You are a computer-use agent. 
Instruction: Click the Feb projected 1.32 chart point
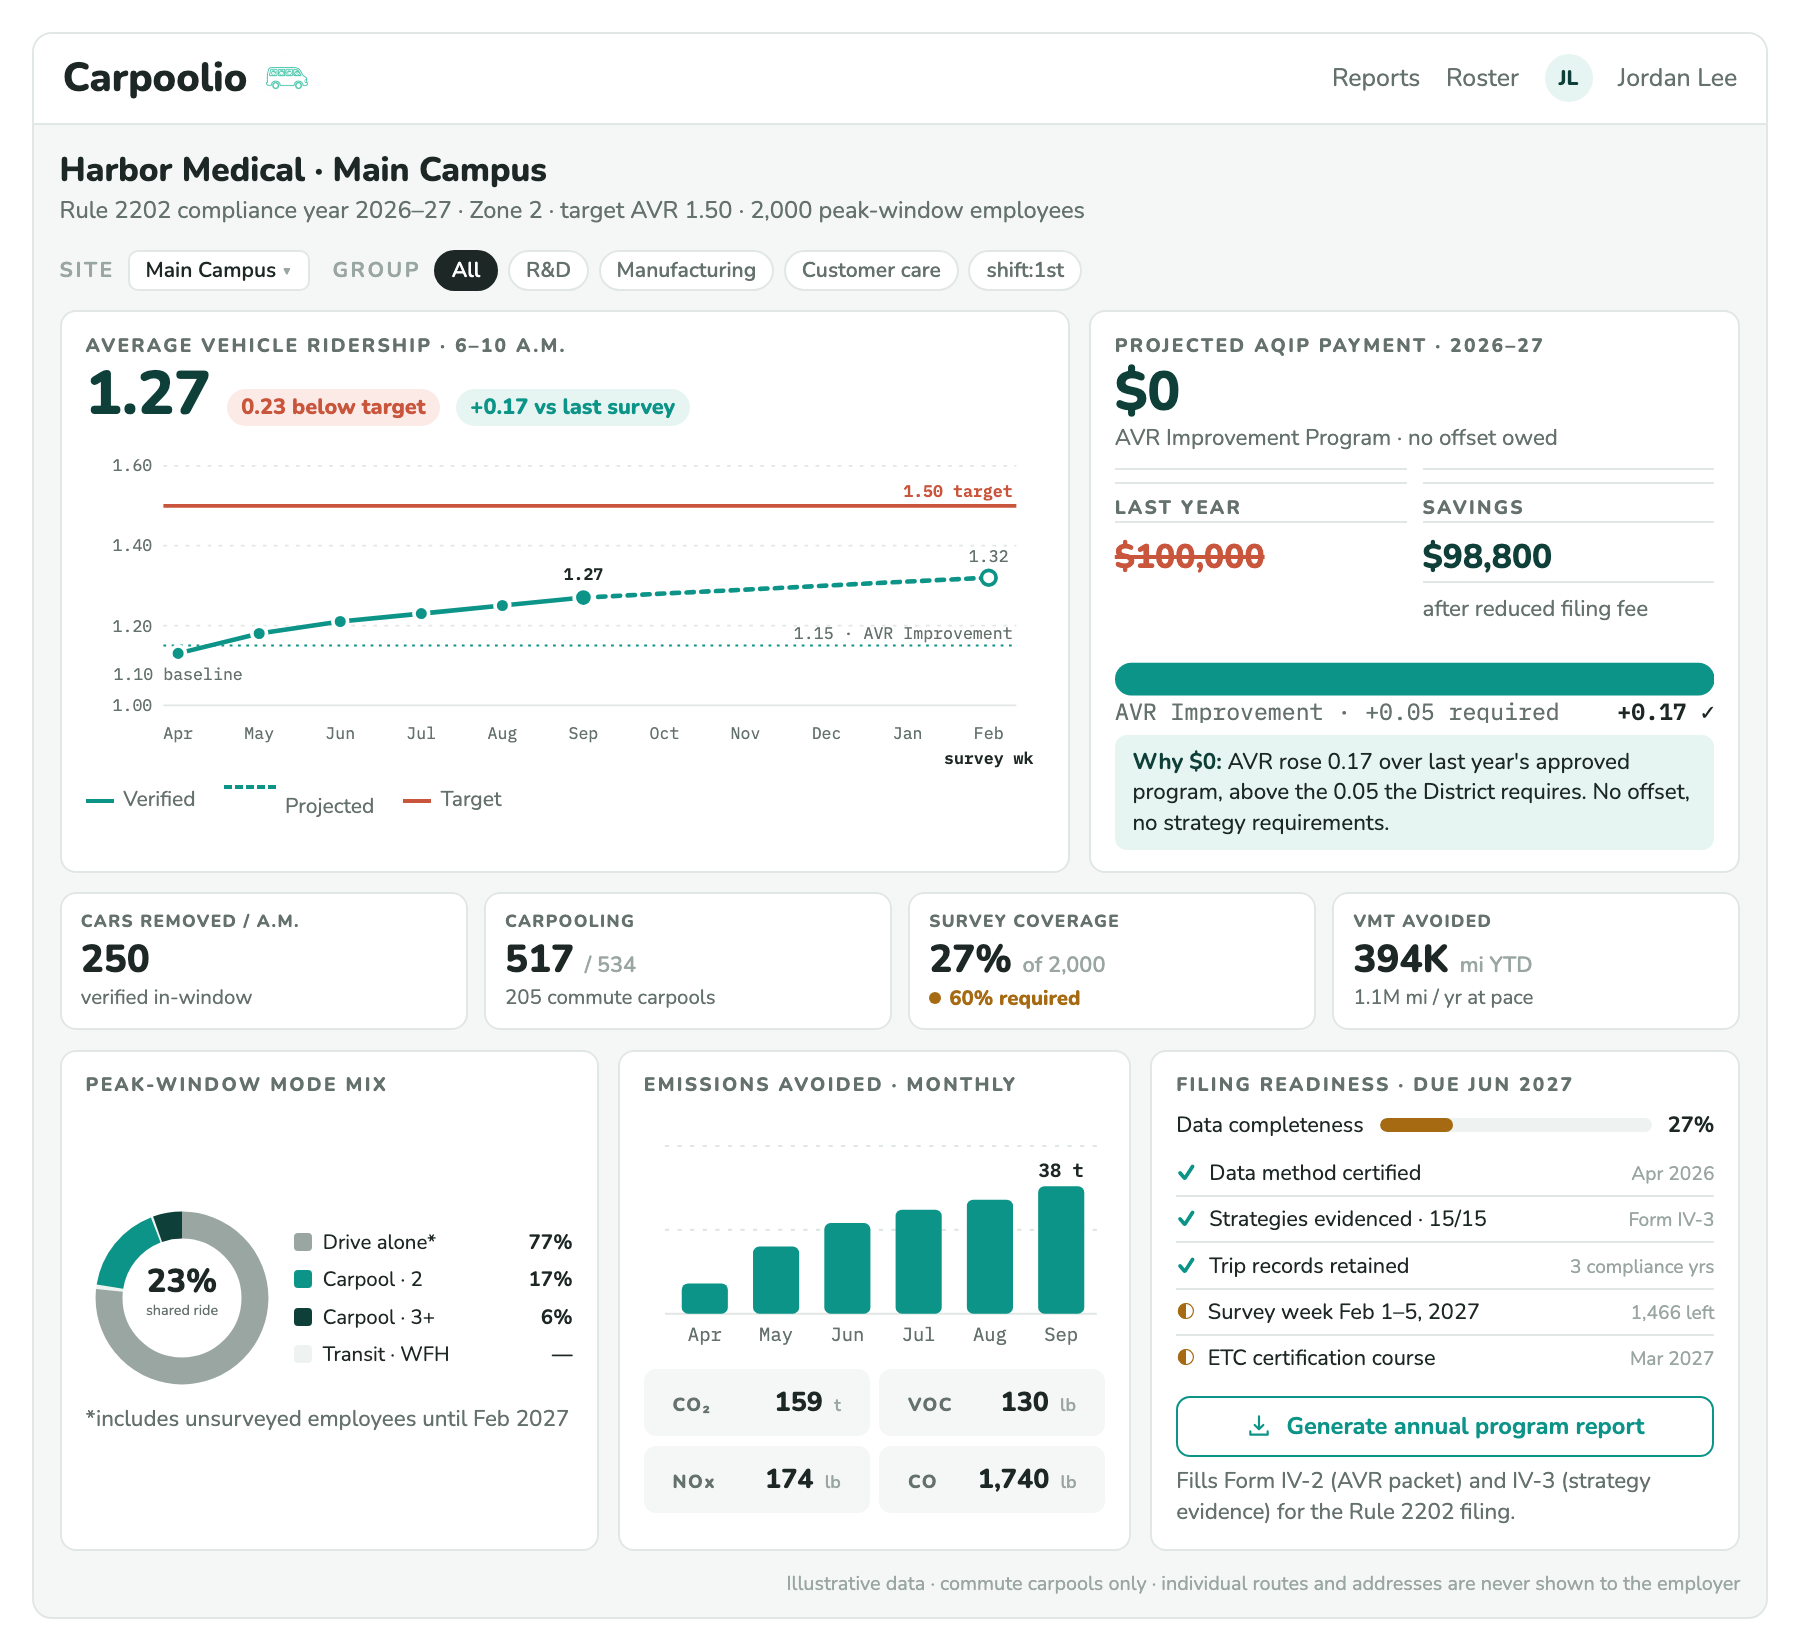988,578
